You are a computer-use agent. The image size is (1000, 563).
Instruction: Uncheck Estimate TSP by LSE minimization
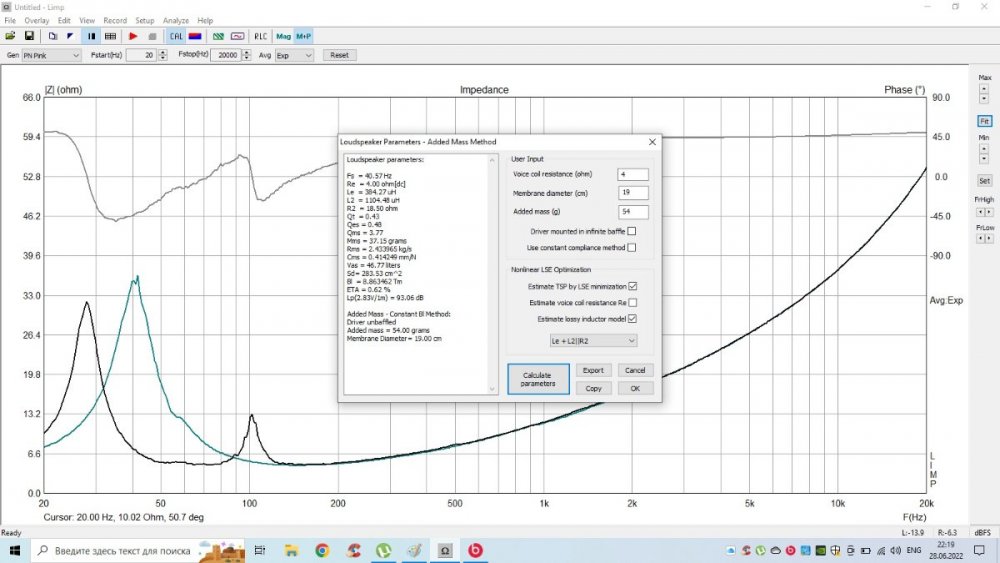point(632,287)
